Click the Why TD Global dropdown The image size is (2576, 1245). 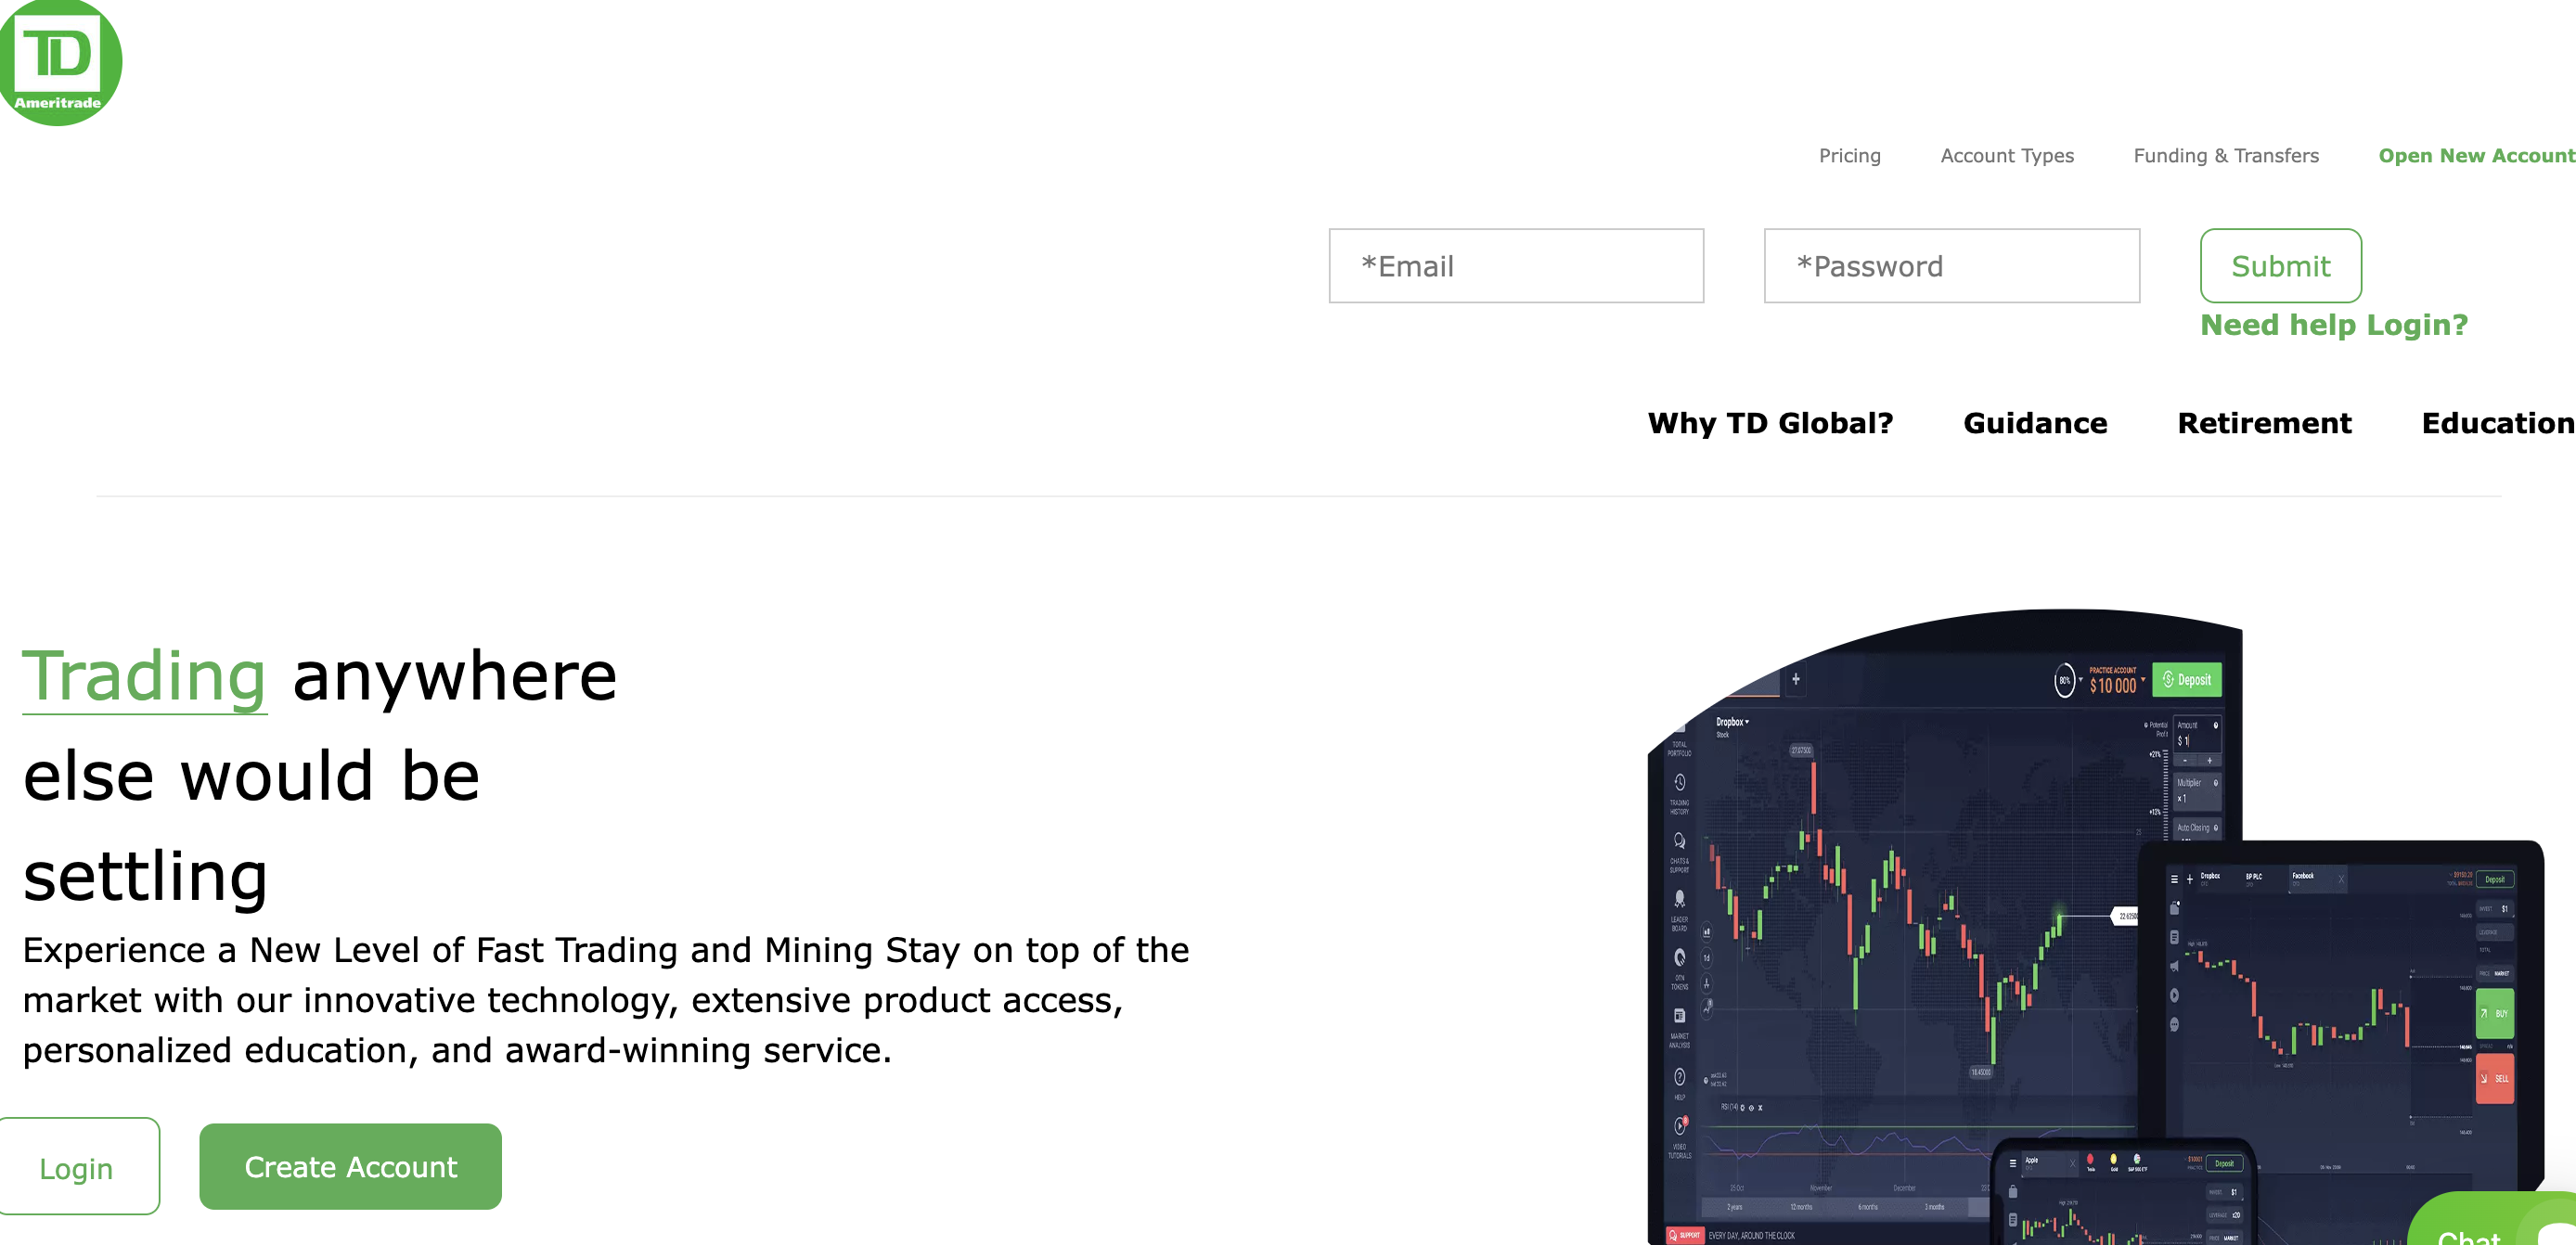[x=1774, y=422]
